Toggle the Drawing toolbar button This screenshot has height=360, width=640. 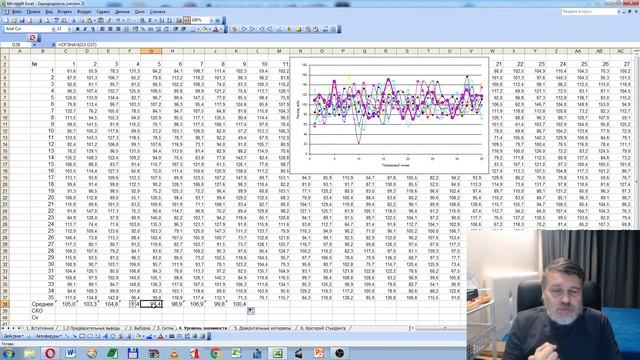click(186, 20)
